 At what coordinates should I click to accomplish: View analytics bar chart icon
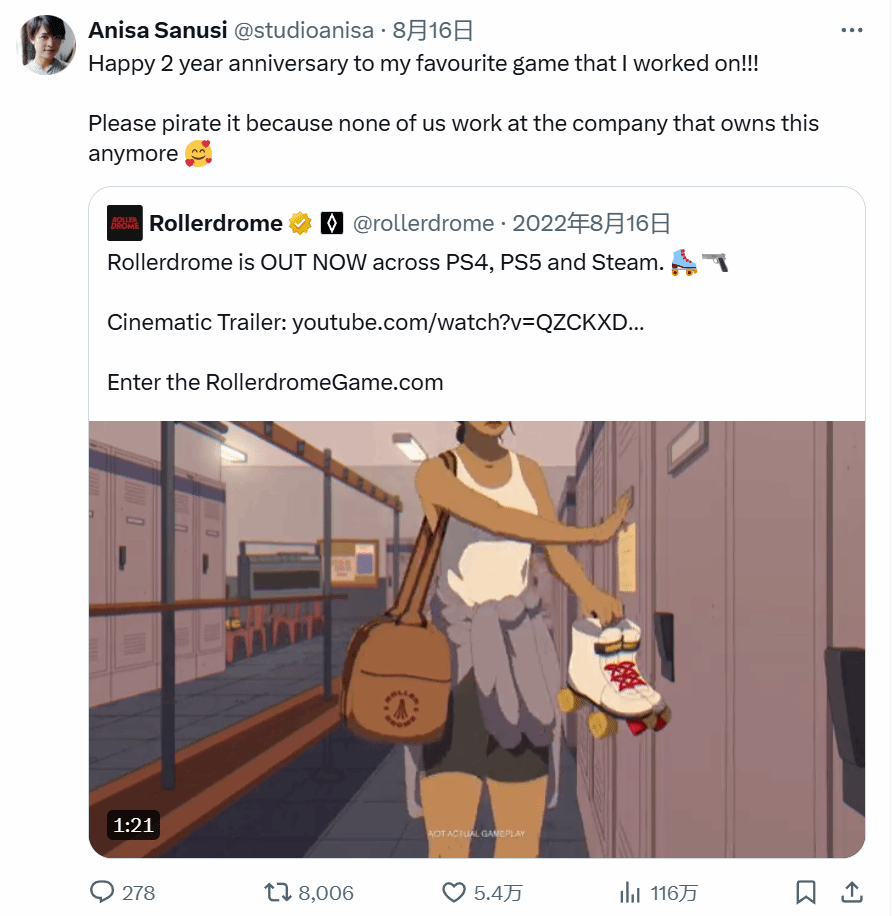pos(630,892)
